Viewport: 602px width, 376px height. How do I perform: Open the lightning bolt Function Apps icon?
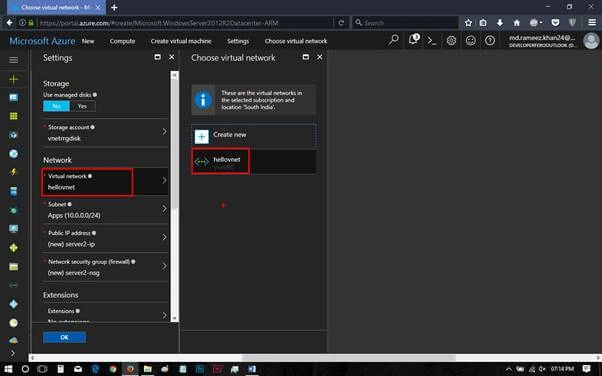[13, 172]
